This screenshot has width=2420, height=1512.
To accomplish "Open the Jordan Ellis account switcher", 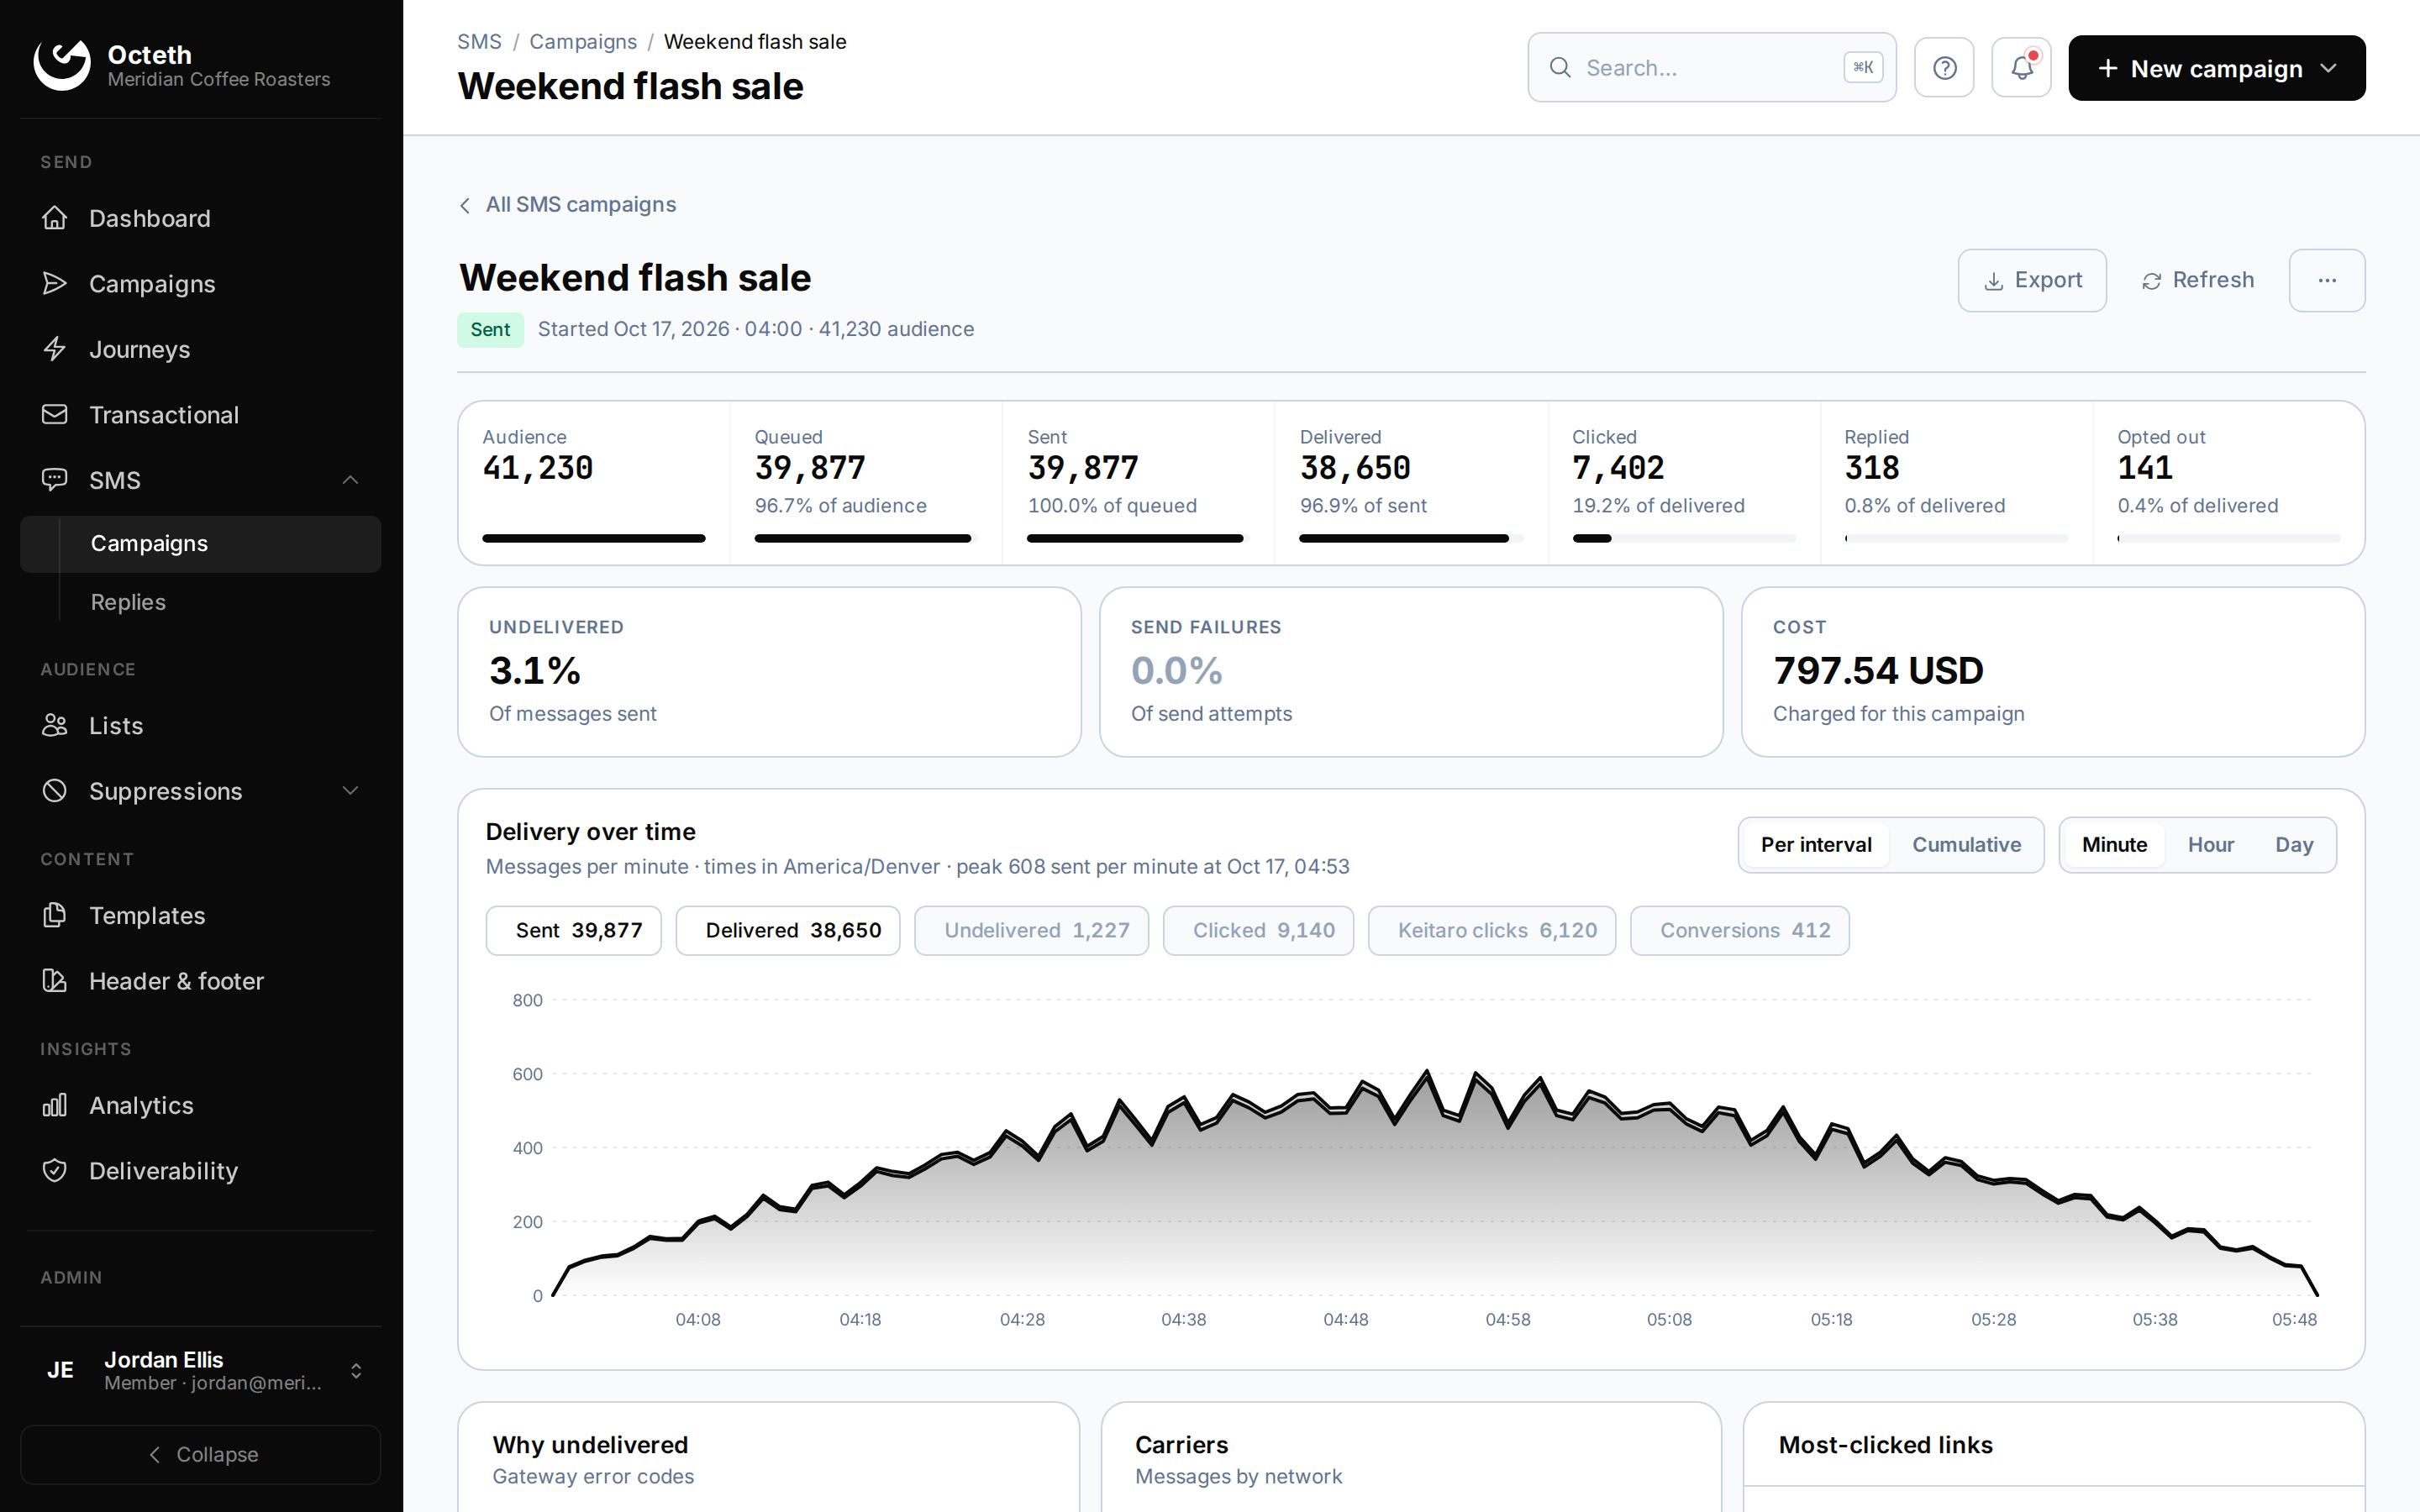I will click(x=201, y=1370).
